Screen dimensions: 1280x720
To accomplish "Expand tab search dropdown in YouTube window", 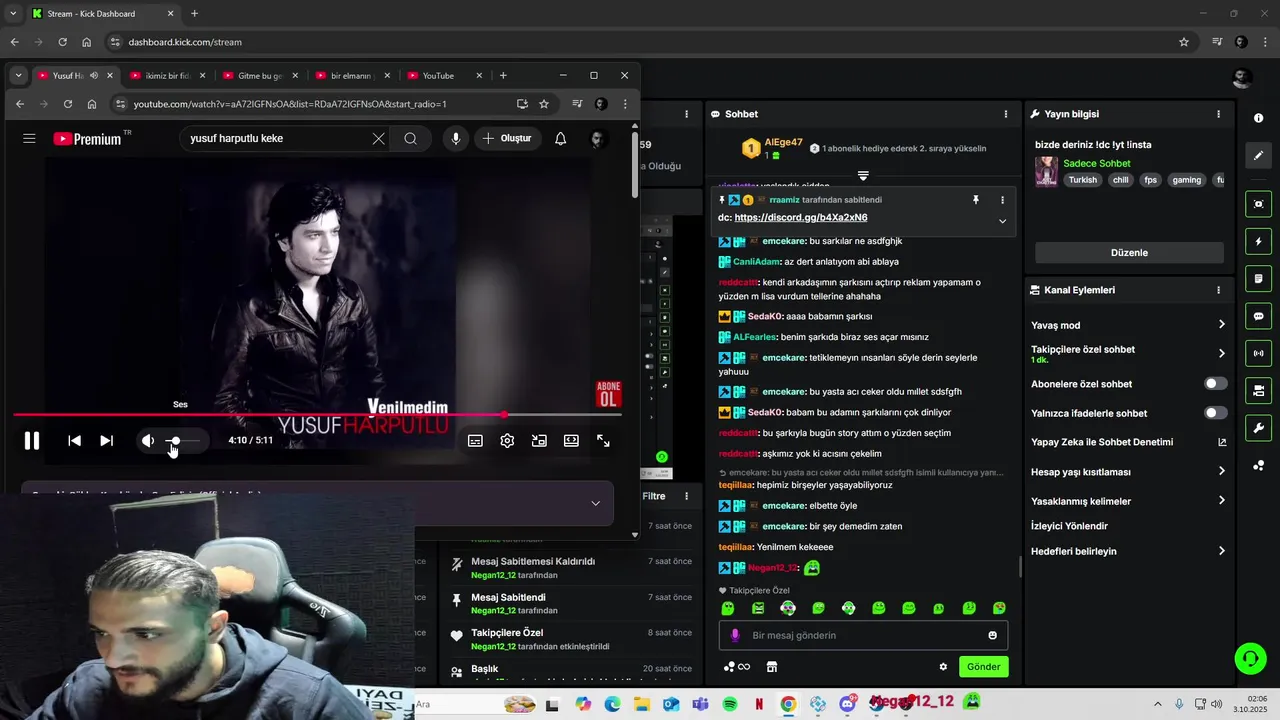I will pyautogui.click(x=18, y=76).
